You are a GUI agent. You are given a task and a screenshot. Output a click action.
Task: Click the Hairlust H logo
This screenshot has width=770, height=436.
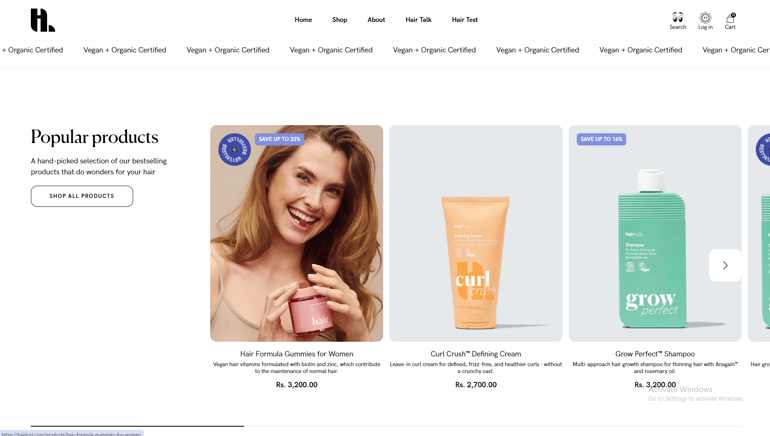click(x=43, y=20)
